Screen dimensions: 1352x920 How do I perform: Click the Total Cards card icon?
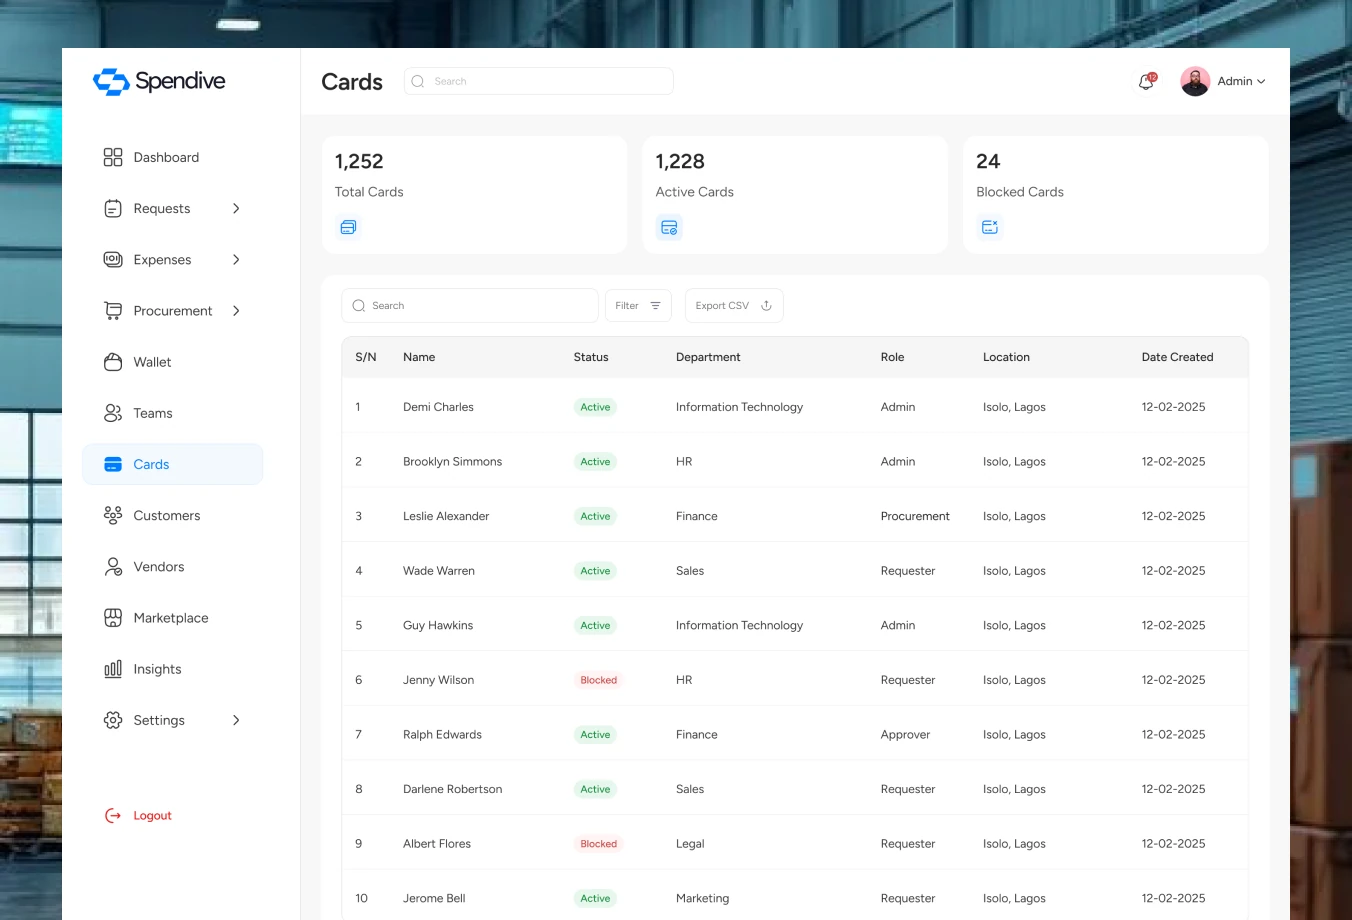348,227
